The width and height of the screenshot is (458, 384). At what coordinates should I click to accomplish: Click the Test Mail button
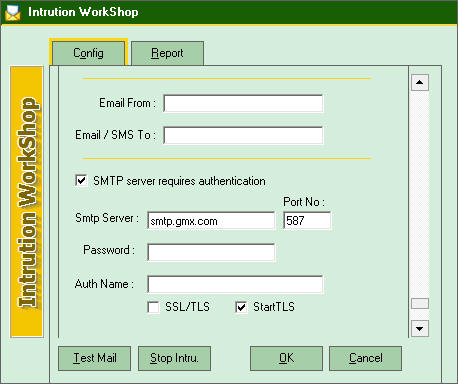pyautogui.click(x=95, y=358)
